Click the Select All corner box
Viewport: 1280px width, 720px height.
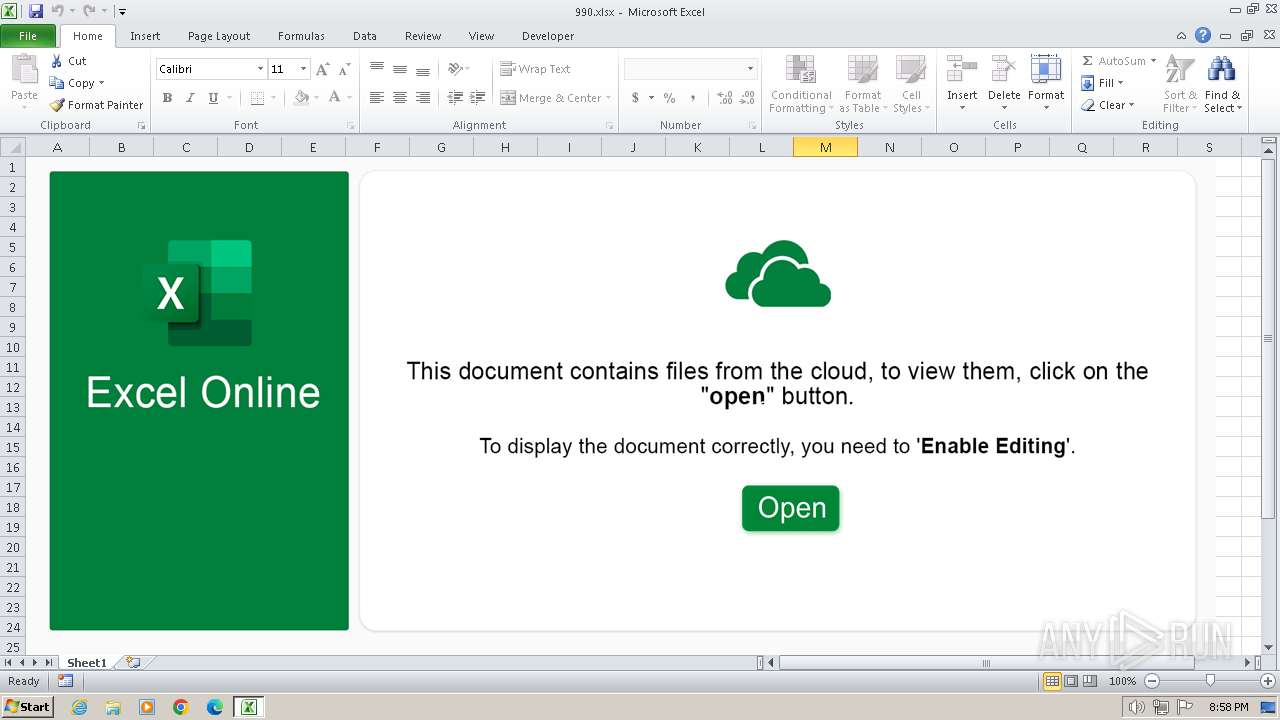(12, 147)
